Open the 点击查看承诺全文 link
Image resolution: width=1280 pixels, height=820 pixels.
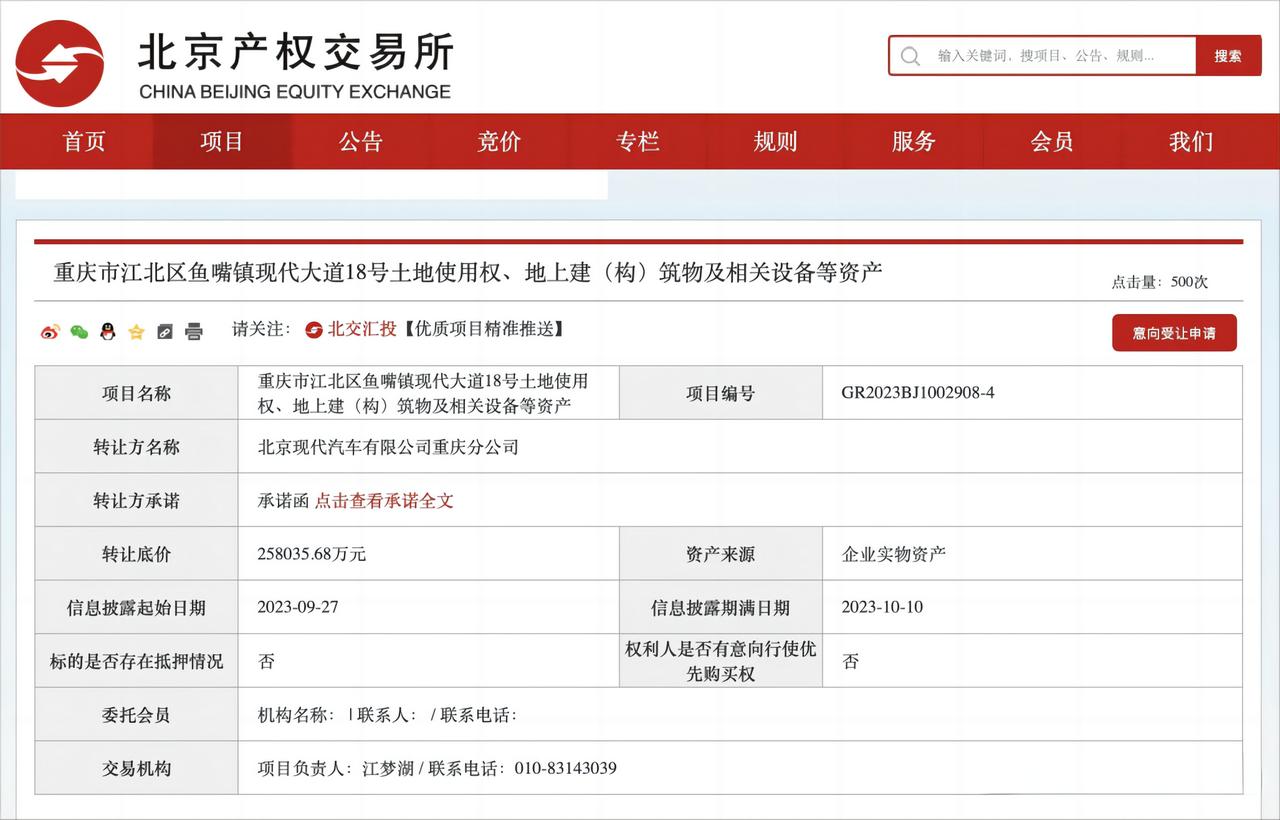pyautogui.click(x=384, y=501)
